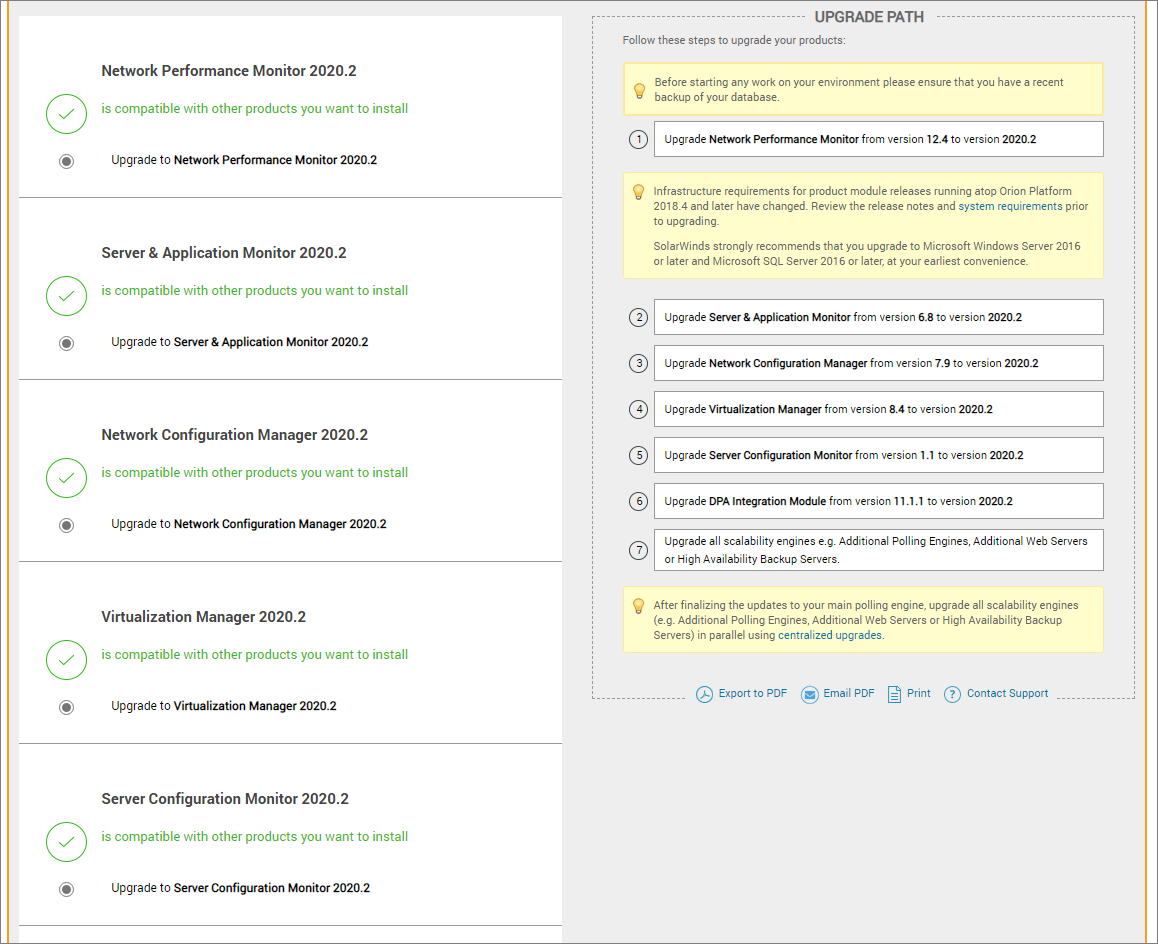Select Upgrade to Virtualization Manager 2020.2 radio
Image resolution: width=1158 pixels, height=944 pixels.
66,707
